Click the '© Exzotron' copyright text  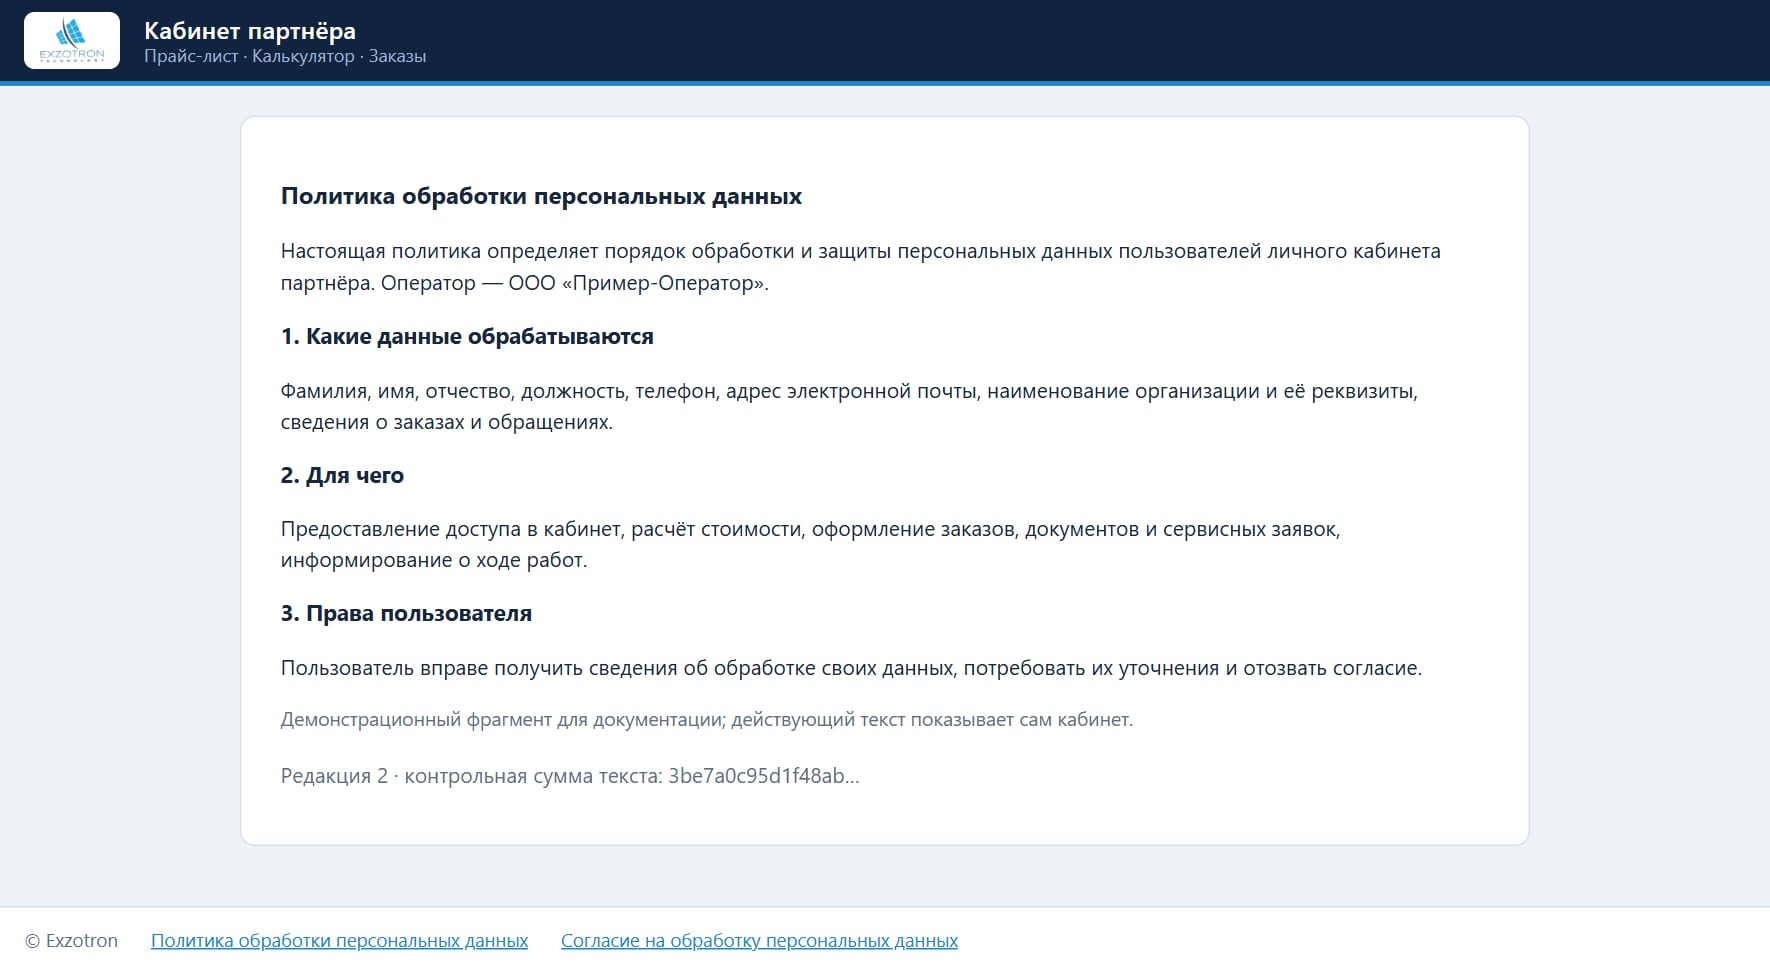pos(71,941)
